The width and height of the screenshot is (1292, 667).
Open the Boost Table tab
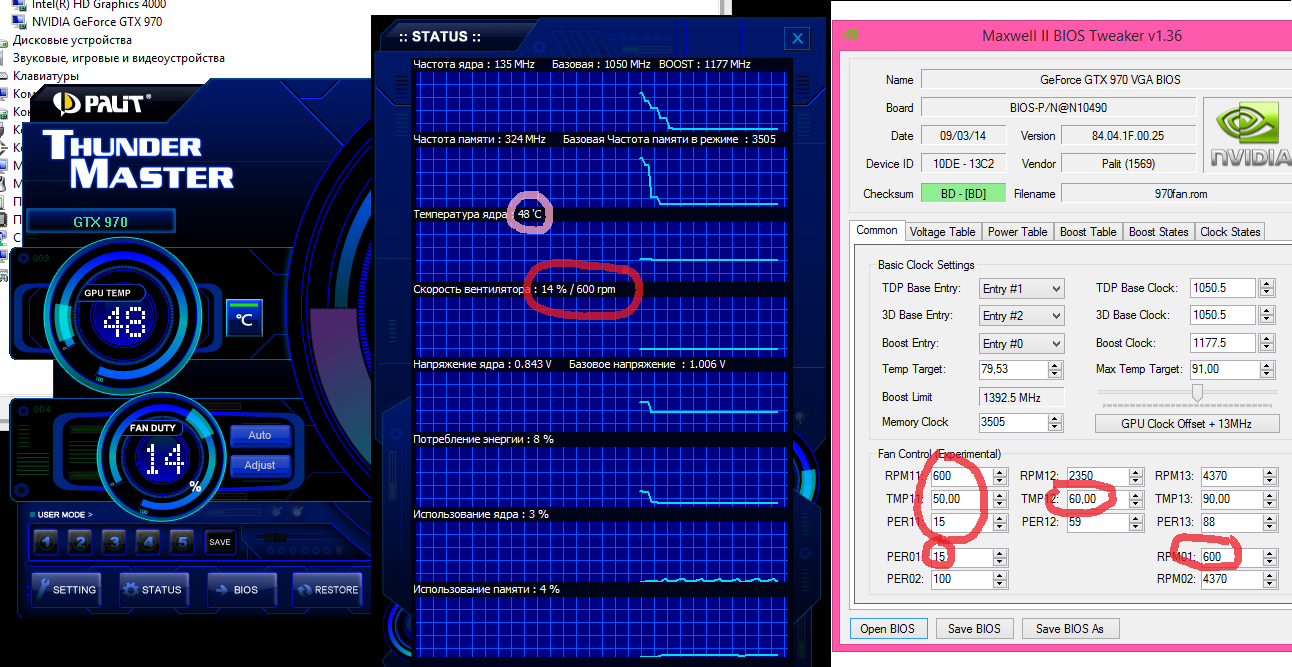pos(1088,232)
